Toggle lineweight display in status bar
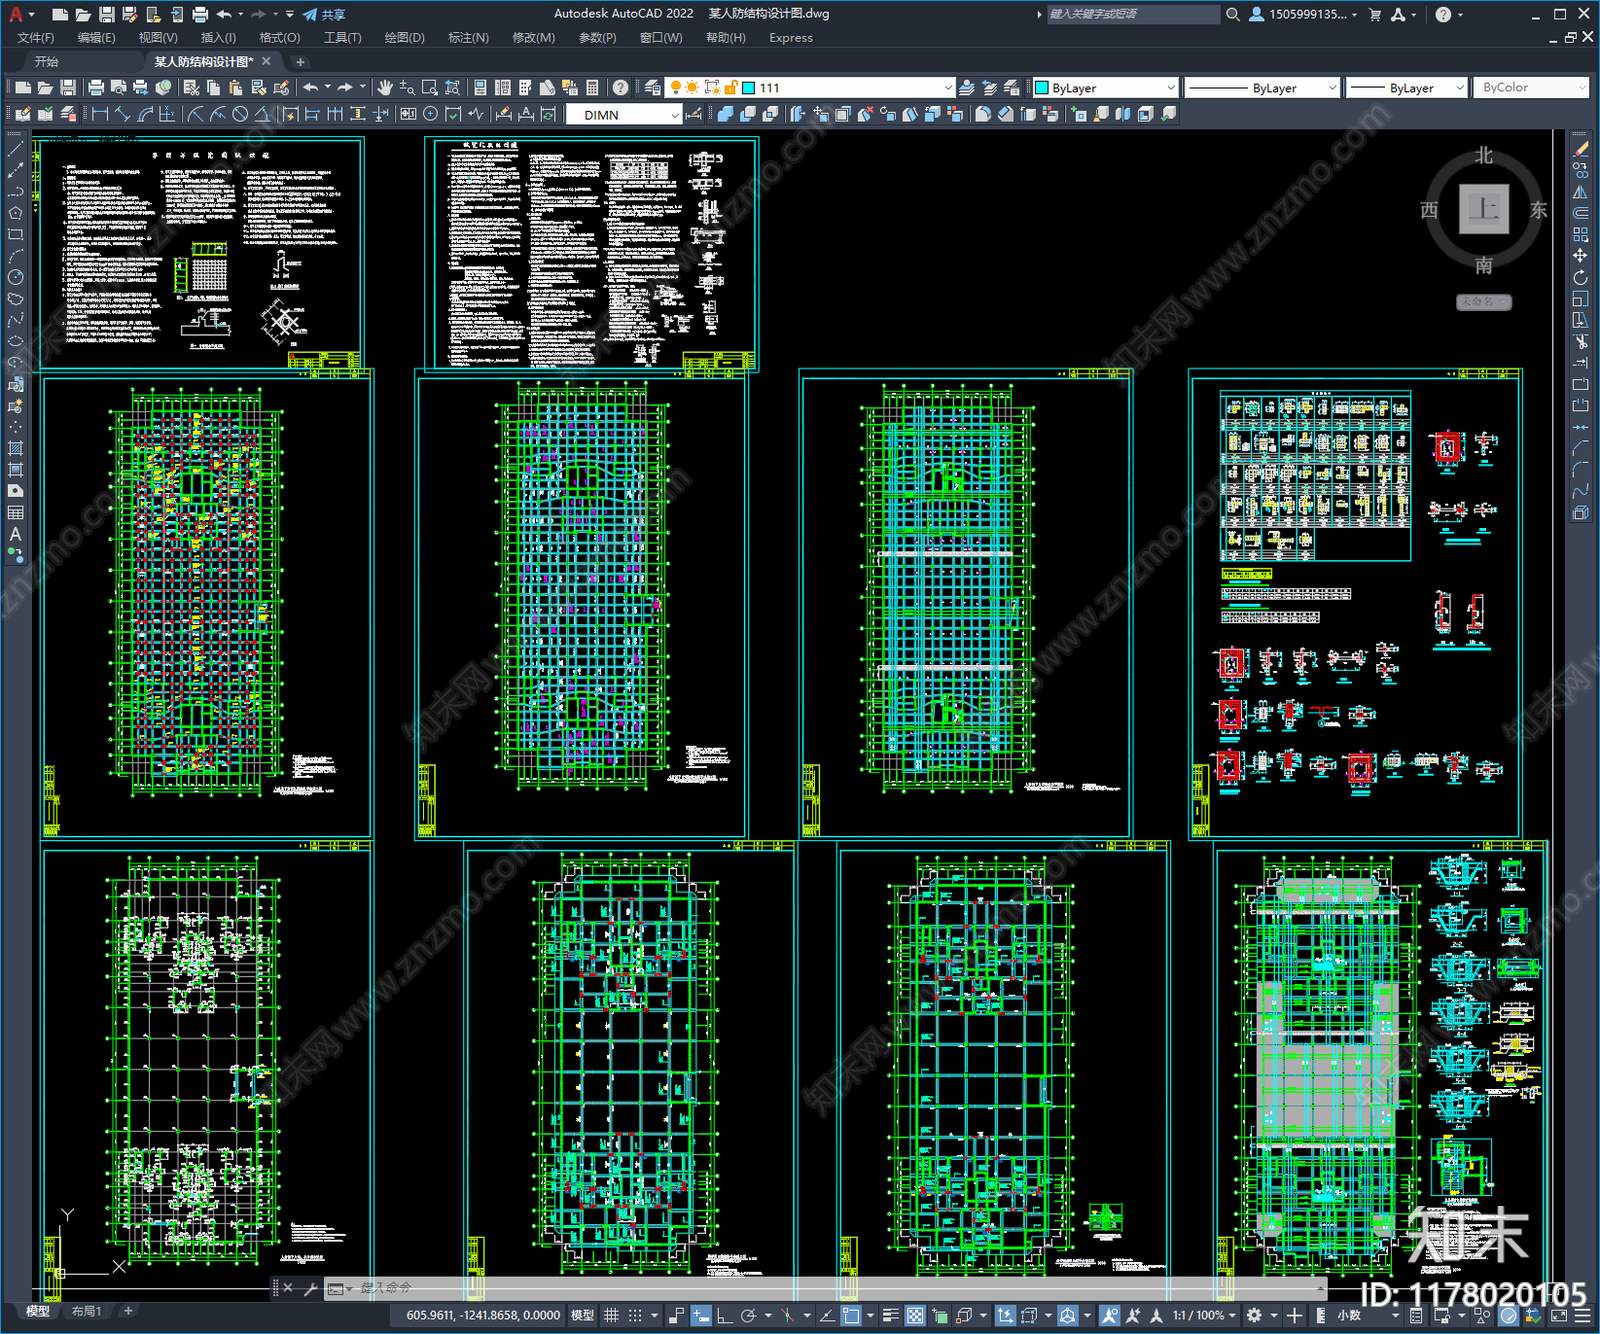This screenshot has height=1334, width=1600. 890,1315
